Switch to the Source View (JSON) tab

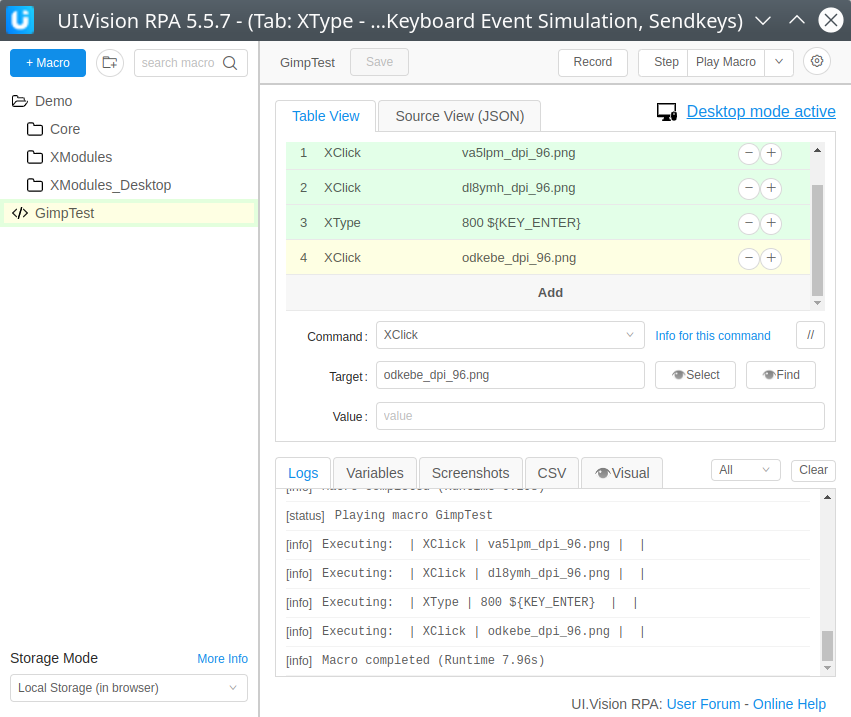tap(459, 116)
